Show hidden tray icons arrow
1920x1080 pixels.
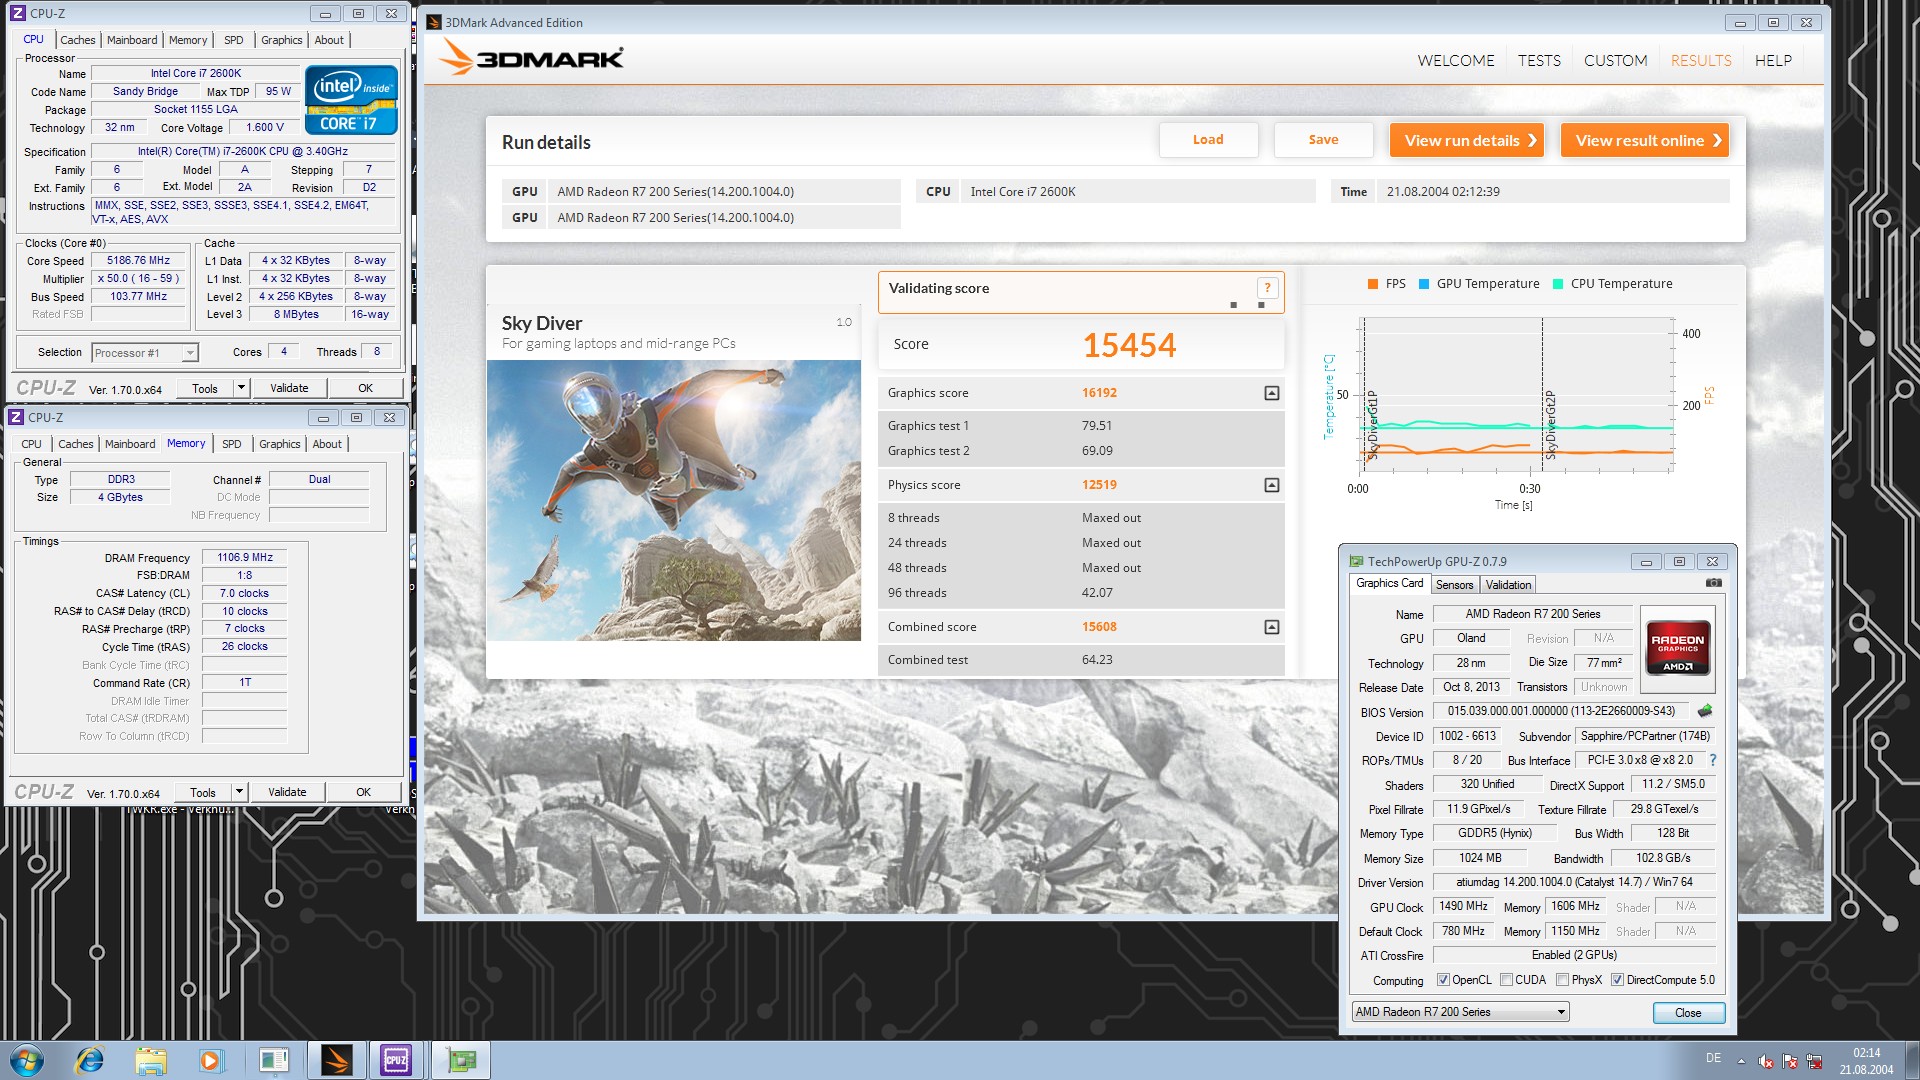(1742, 1062)
